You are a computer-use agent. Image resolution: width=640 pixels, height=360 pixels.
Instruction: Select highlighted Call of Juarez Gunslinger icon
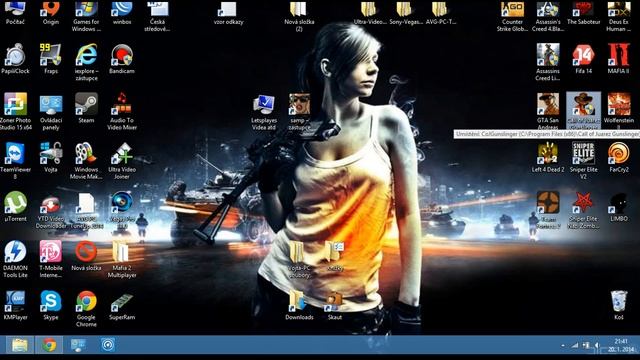(583, 110)
